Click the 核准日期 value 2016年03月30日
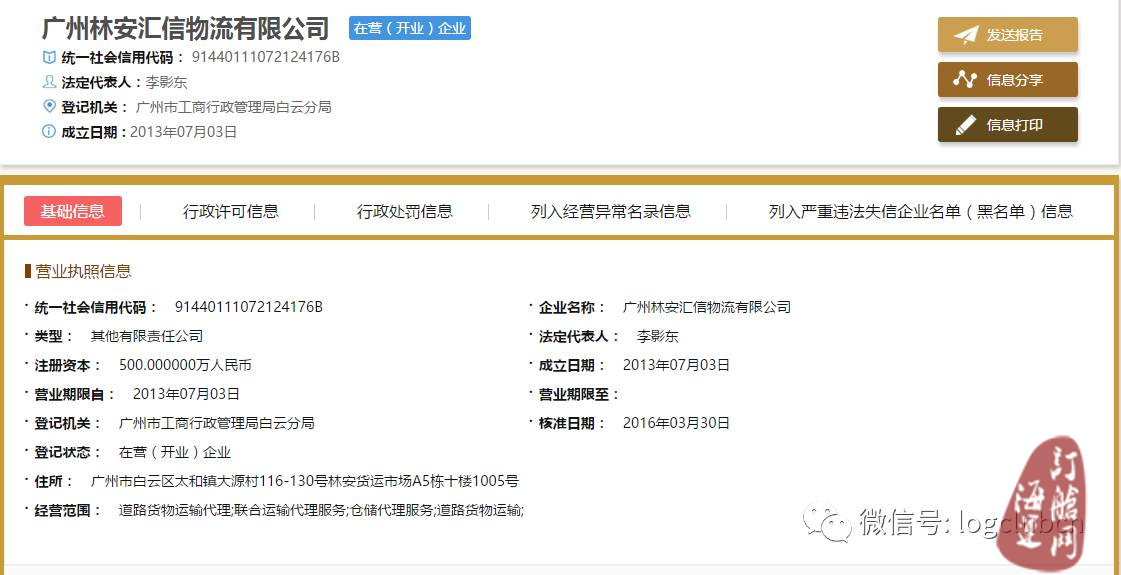Image resolution: width=1121 pixels, height=575 pixels. pos(676,423)
